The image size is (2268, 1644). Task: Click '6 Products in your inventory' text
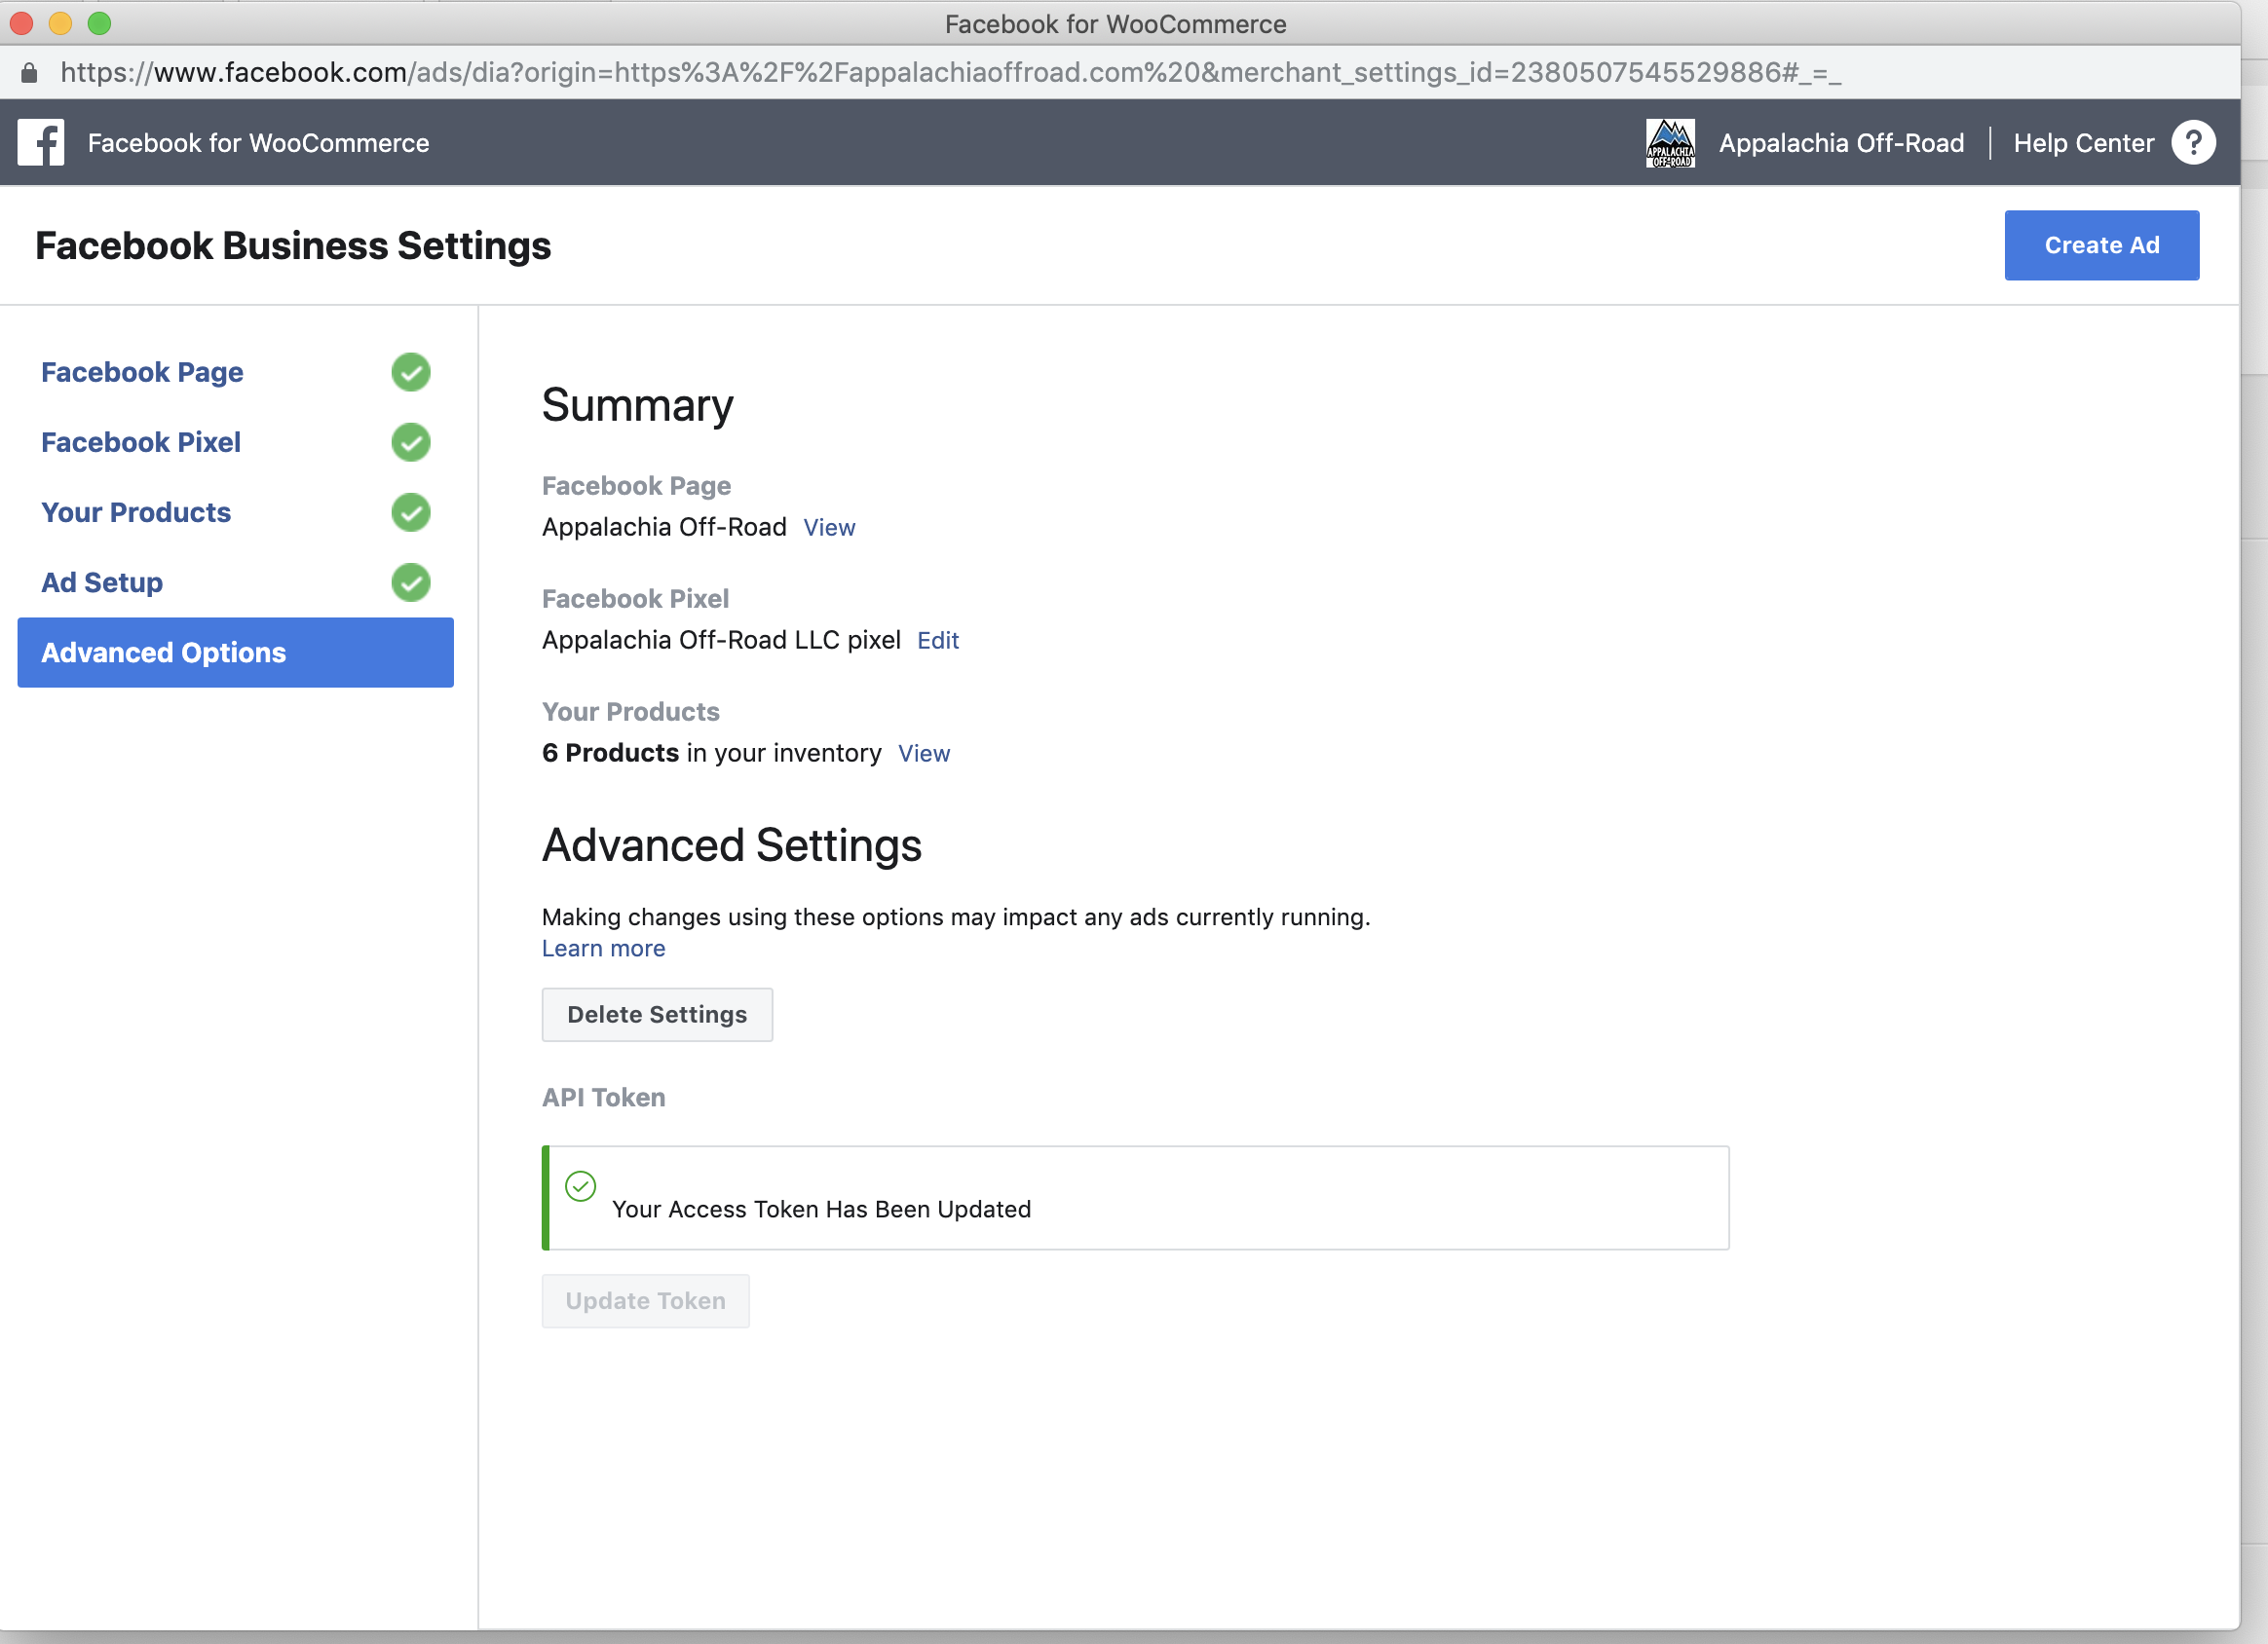[711, 753]
